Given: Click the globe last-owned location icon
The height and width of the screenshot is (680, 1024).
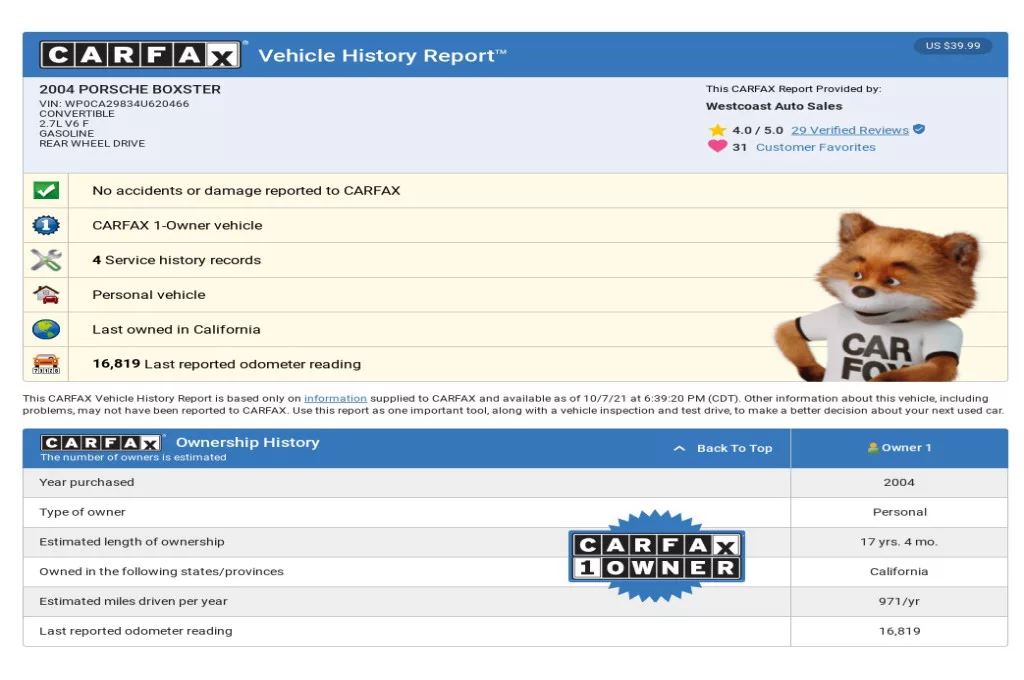Looking at the screenshot, I should click(x=46, y=329).
